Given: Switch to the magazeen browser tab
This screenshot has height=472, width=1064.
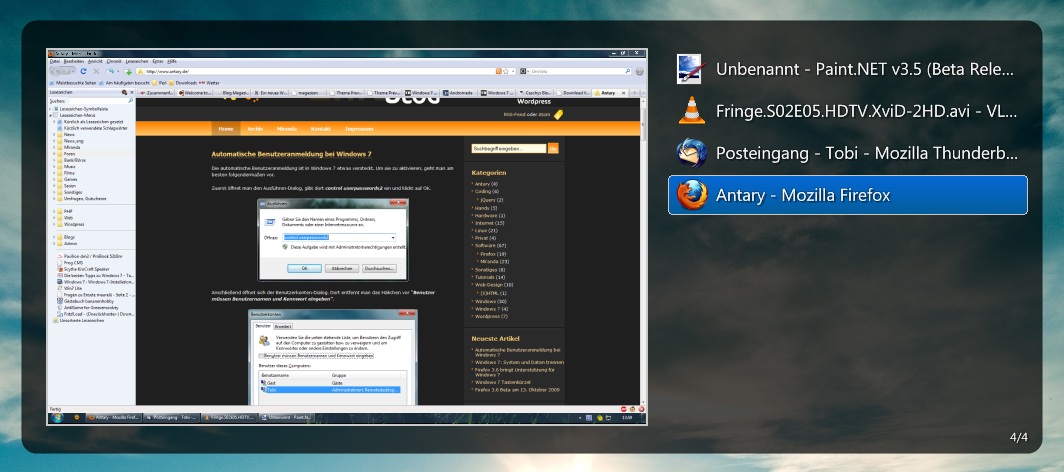Looking at the screenshot, I should tap(307, 93).
